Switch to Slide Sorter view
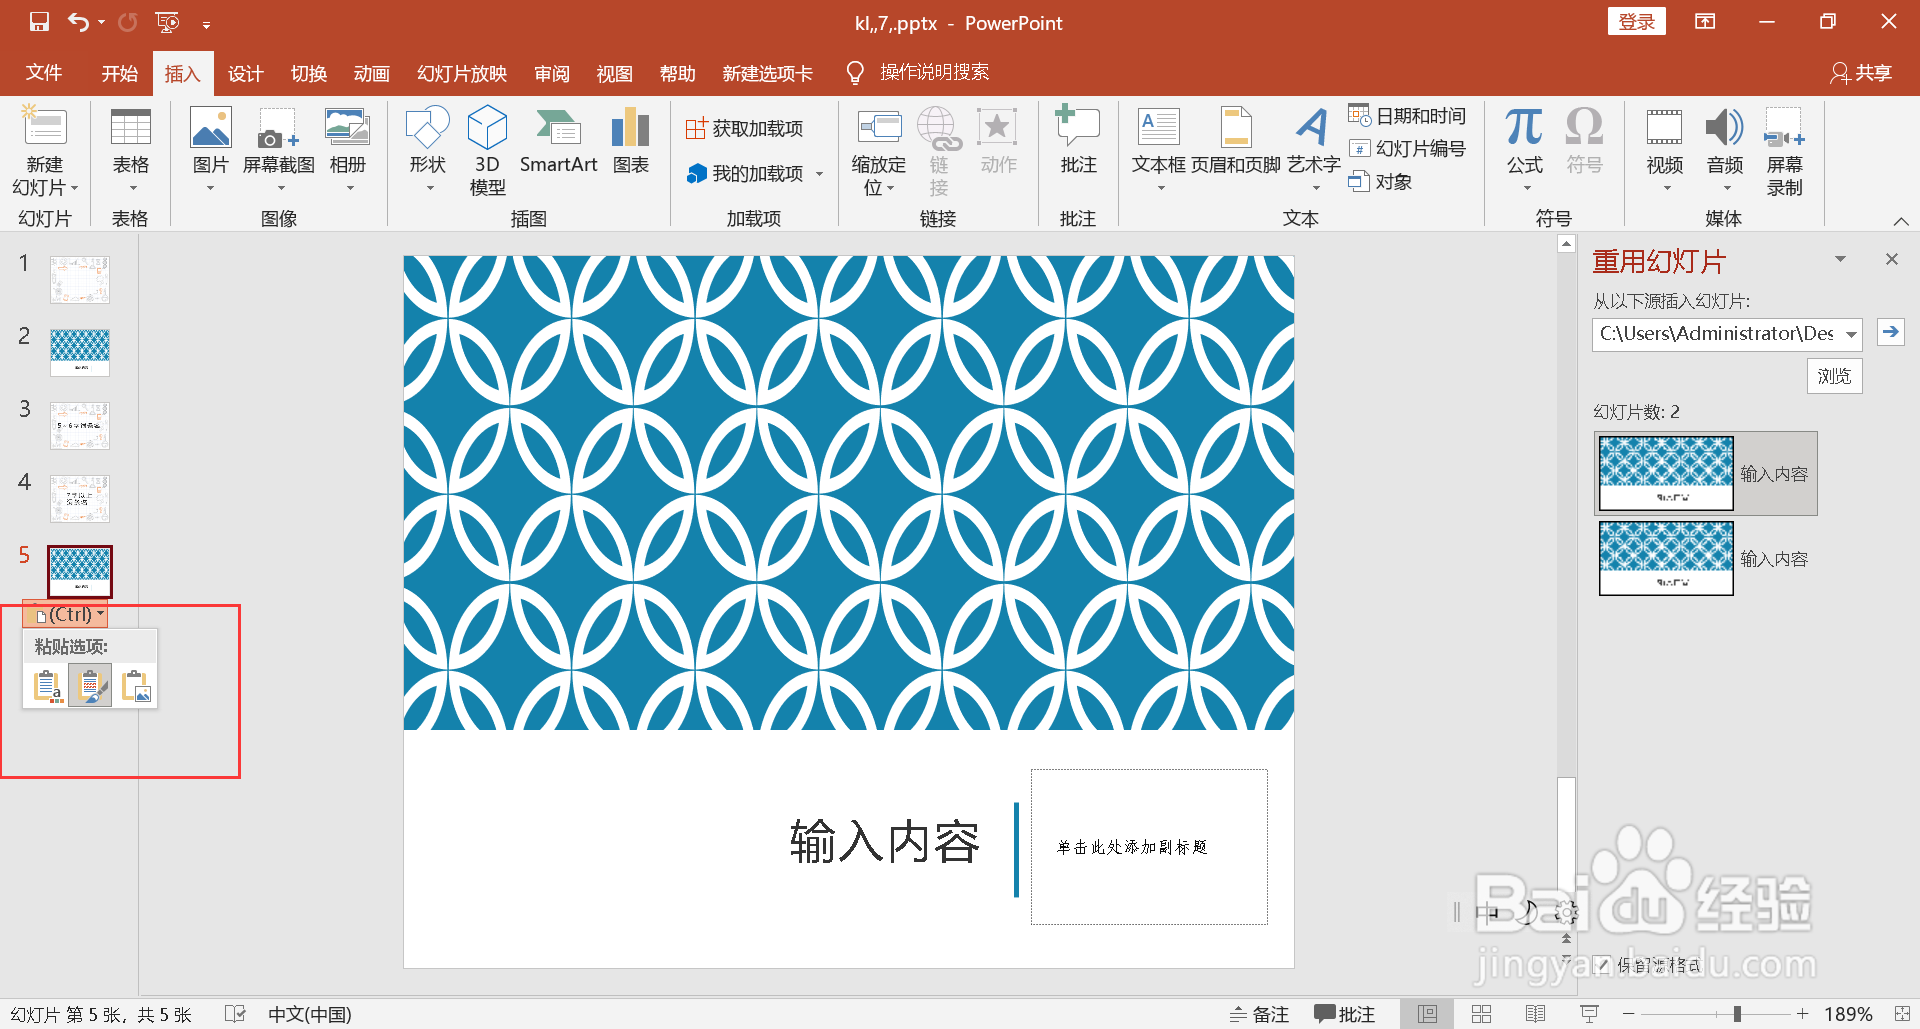 point(1481,1014)
